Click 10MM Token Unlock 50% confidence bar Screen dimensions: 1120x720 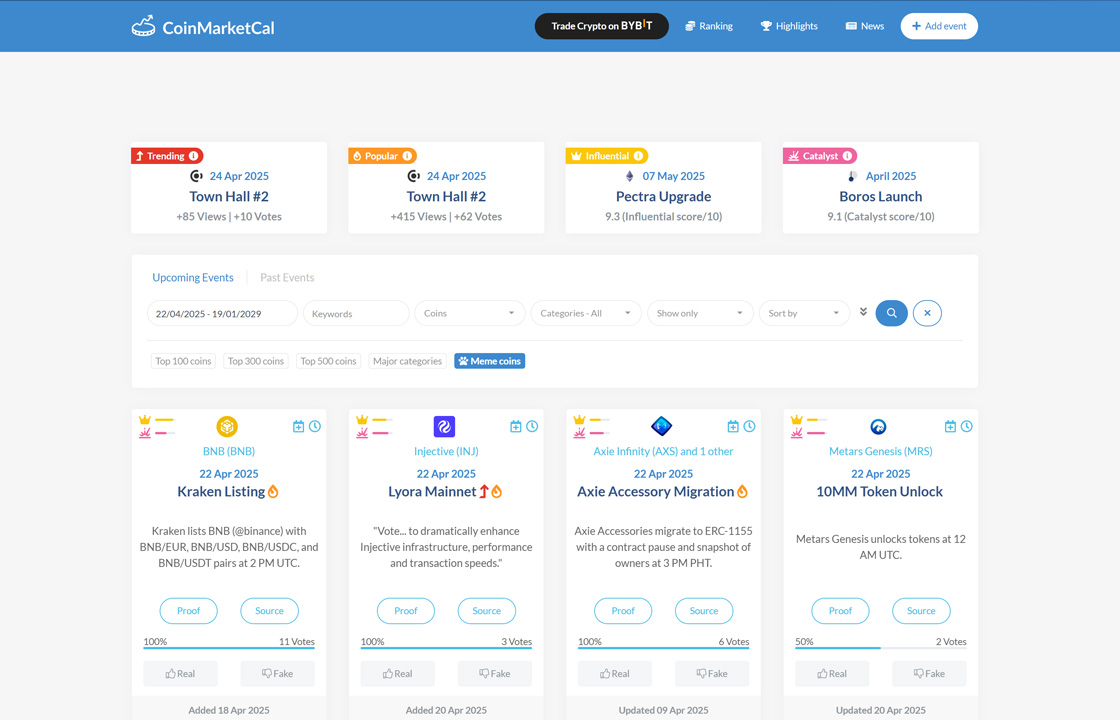click(881, 648)
